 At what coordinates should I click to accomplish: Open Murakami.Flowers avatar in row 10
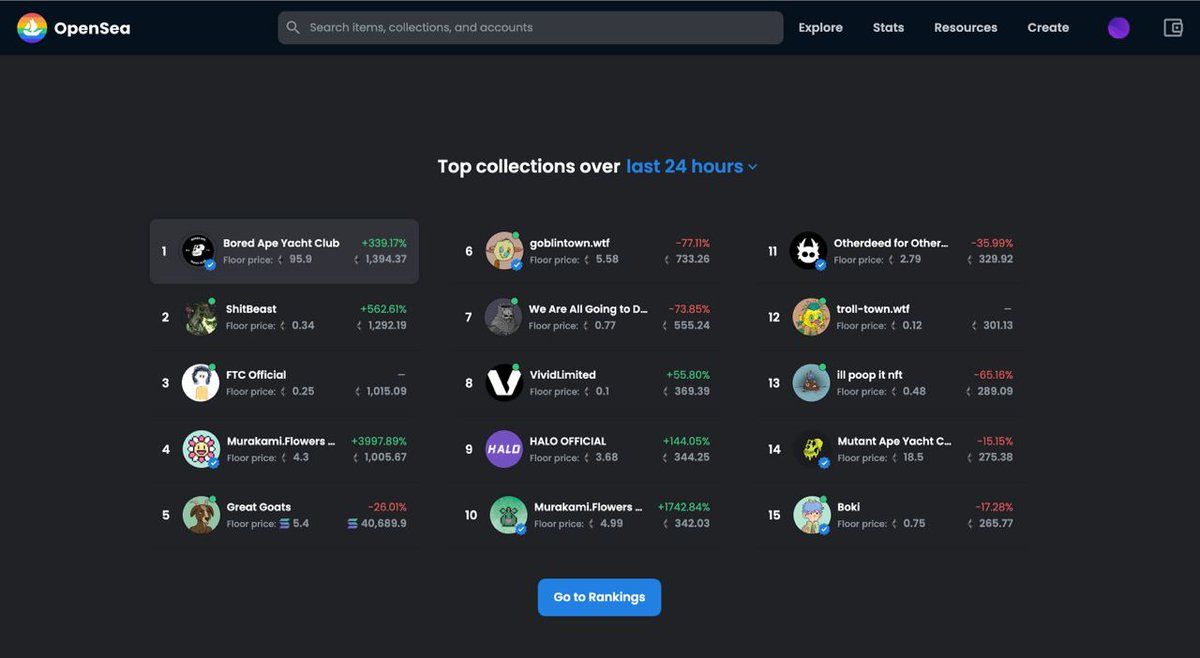click(x=508, y=515)
